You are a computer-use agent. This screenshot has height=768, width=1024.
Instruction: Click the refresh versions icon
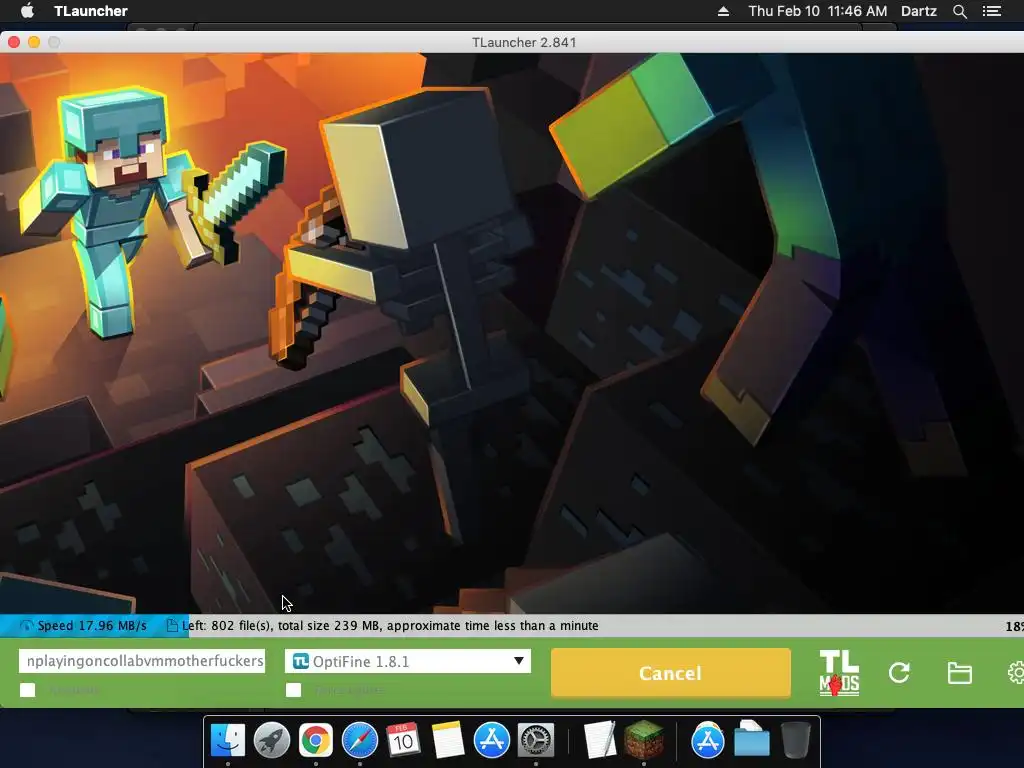click(899, 673)
